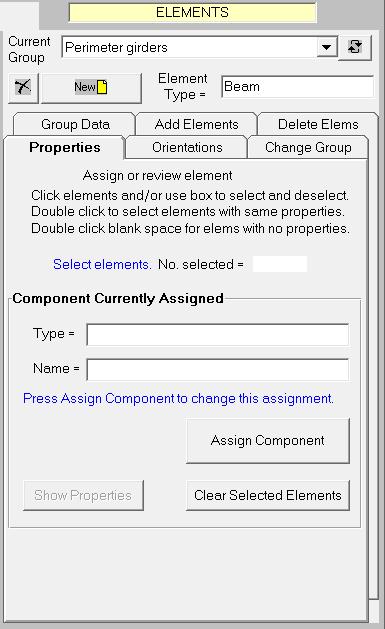Switch to the Change Group tab
The height and width of the screenshot is (629, 385).
click(x=308, y=147)
